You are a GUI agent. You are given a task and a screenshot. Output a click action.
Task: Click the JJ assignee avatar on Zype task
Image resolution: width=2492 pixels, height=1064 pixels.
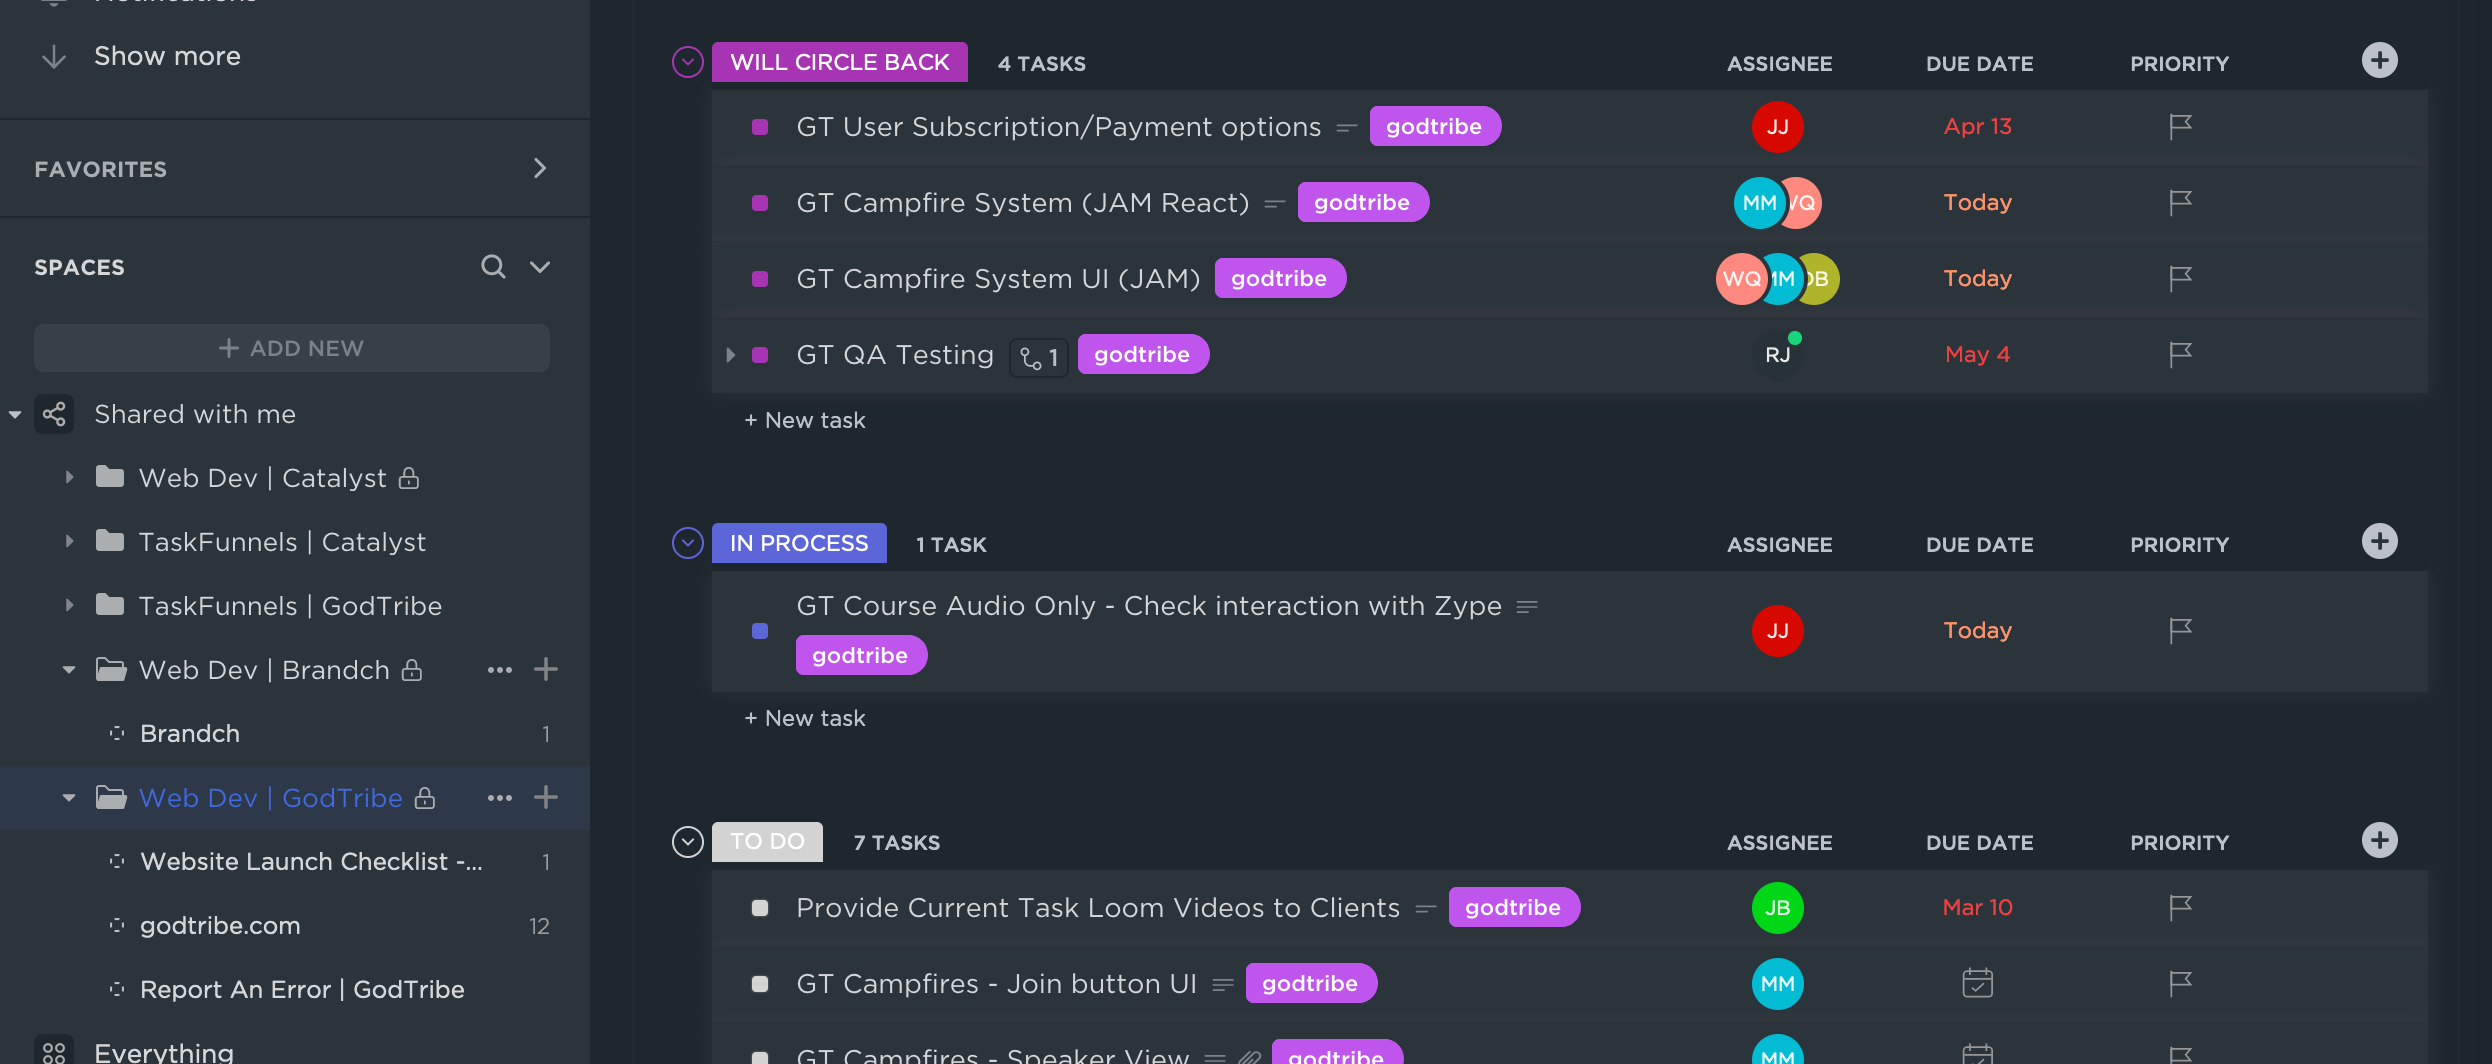(x=1777, y=631)
